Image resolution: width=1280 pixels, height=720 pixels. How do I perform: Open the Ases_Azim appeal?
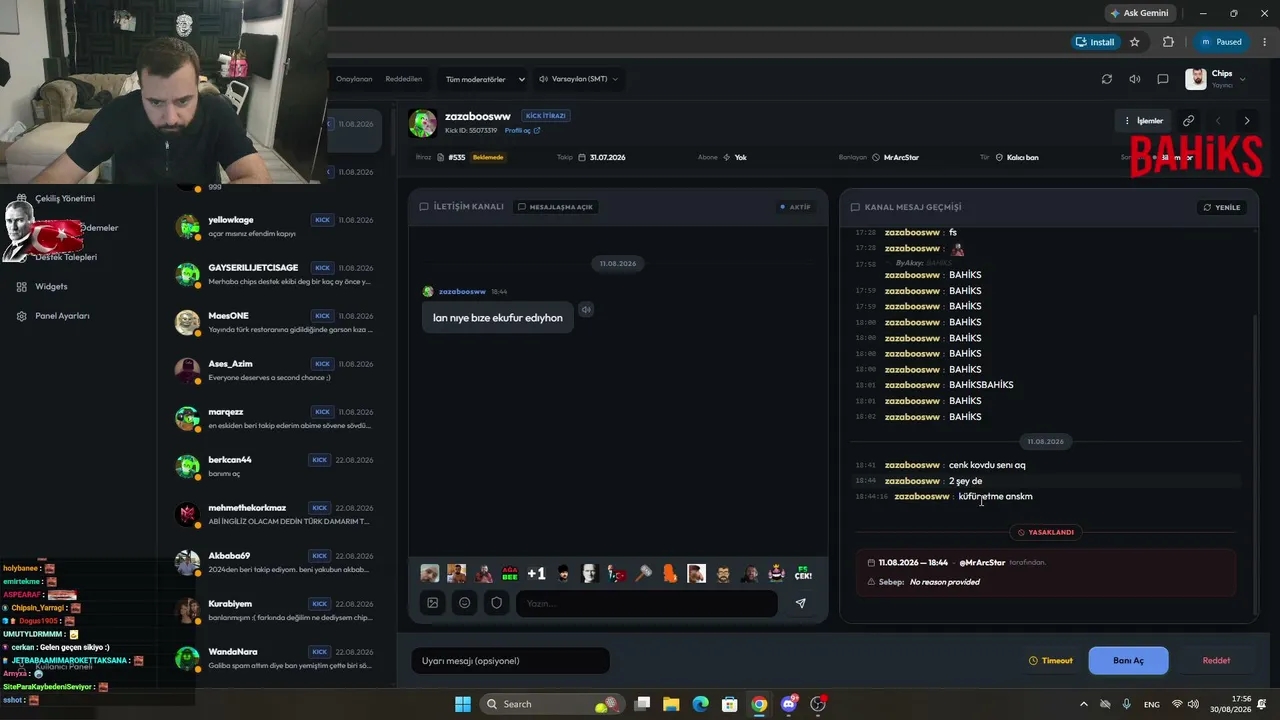tap(275, 371)
